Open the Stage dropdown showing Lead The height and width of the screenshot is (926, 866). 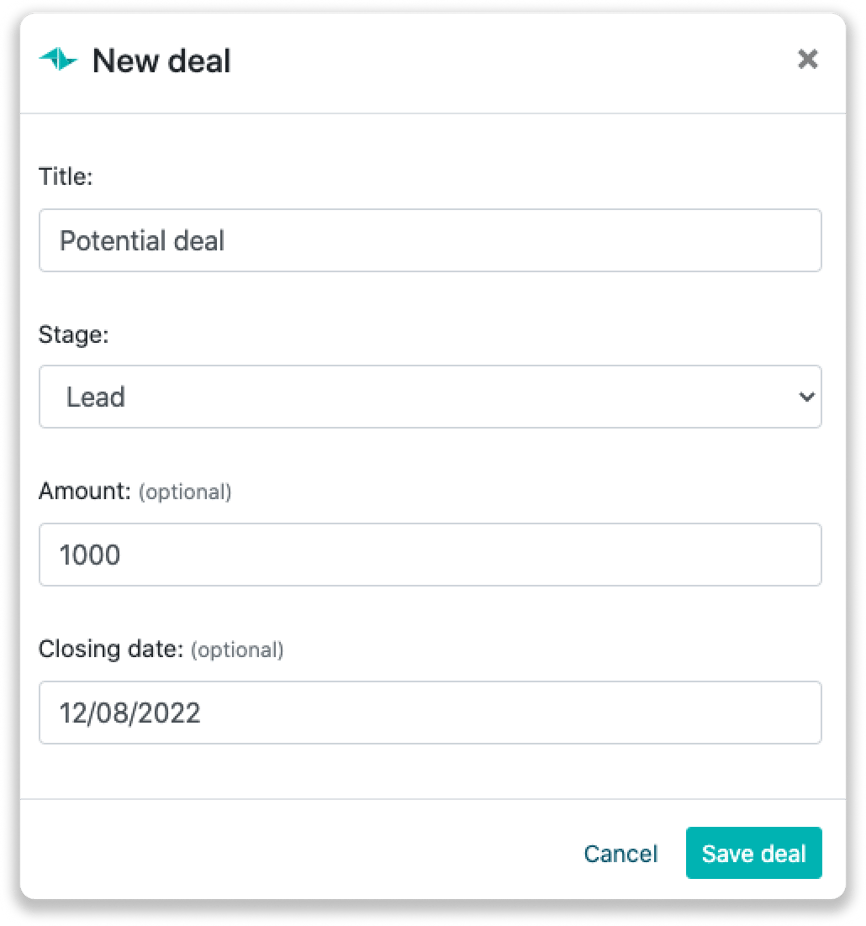tap(430, 397)
